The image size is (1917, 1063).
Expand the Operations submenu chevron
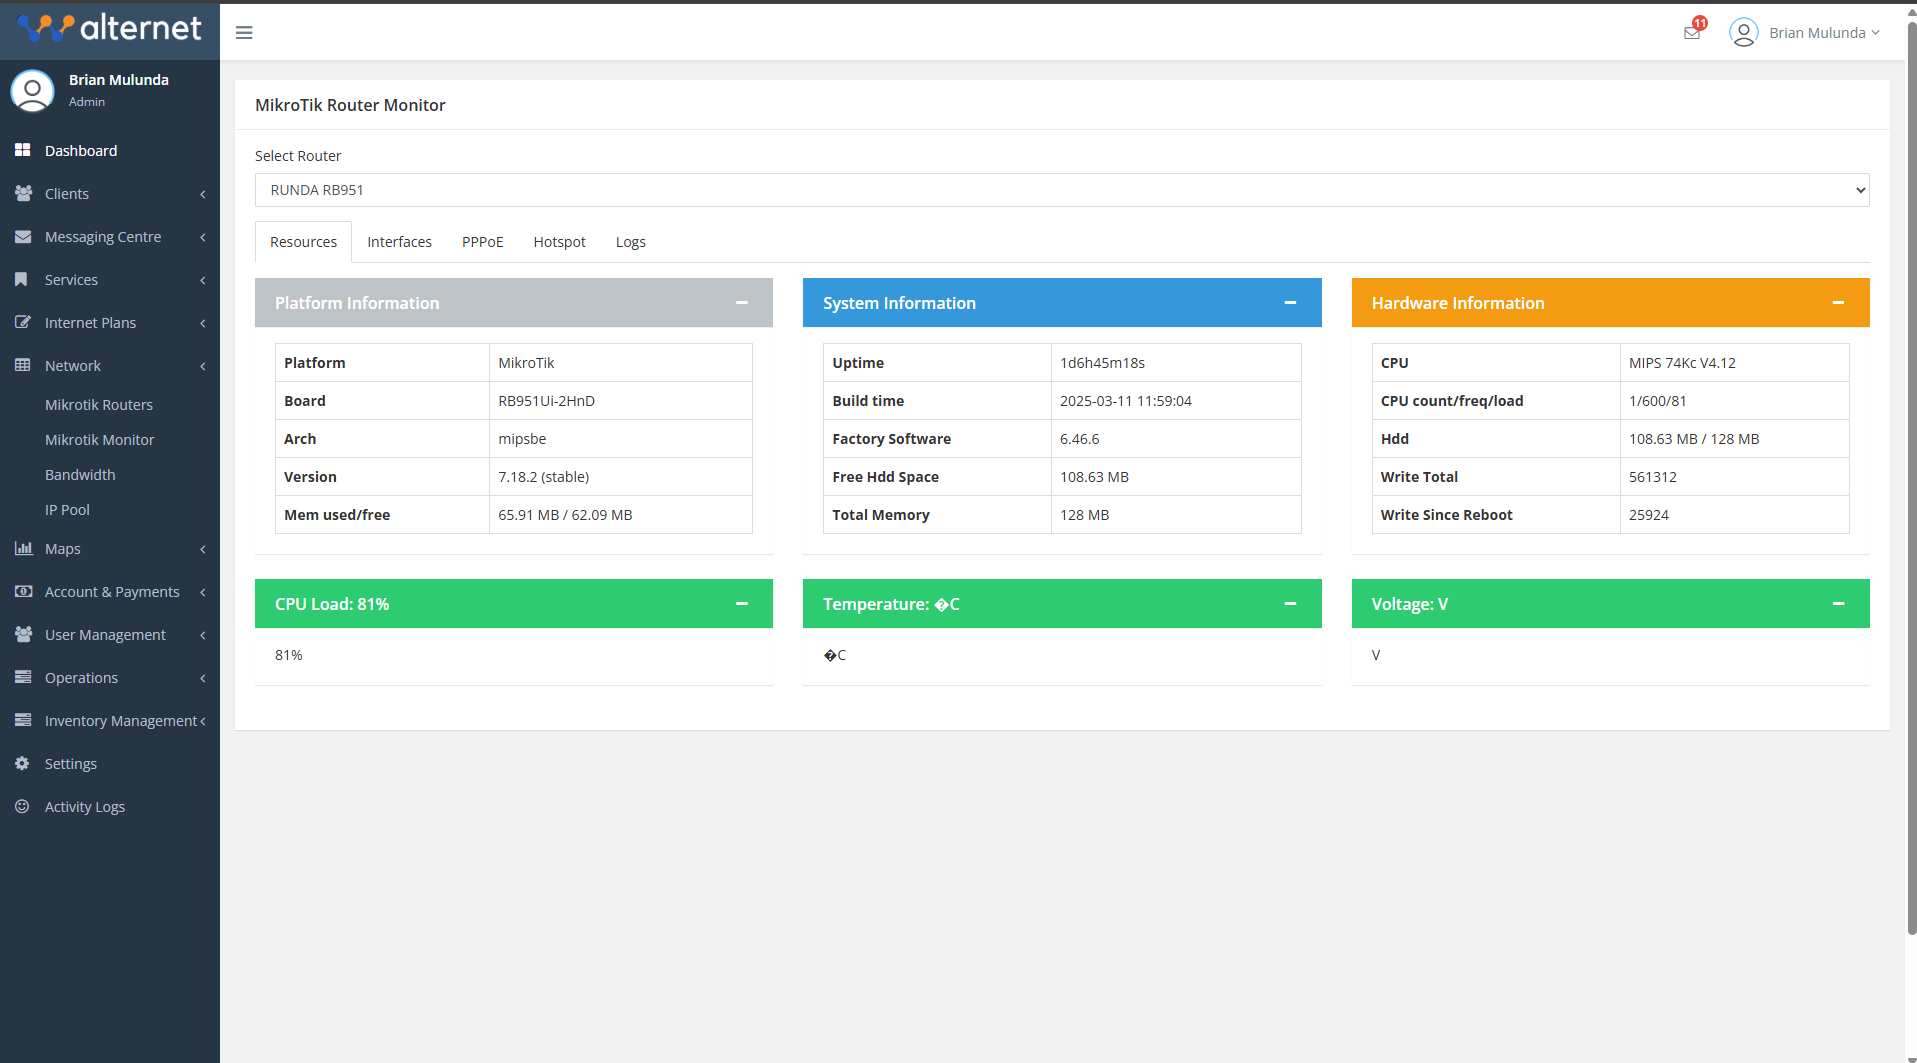(201, 678)
